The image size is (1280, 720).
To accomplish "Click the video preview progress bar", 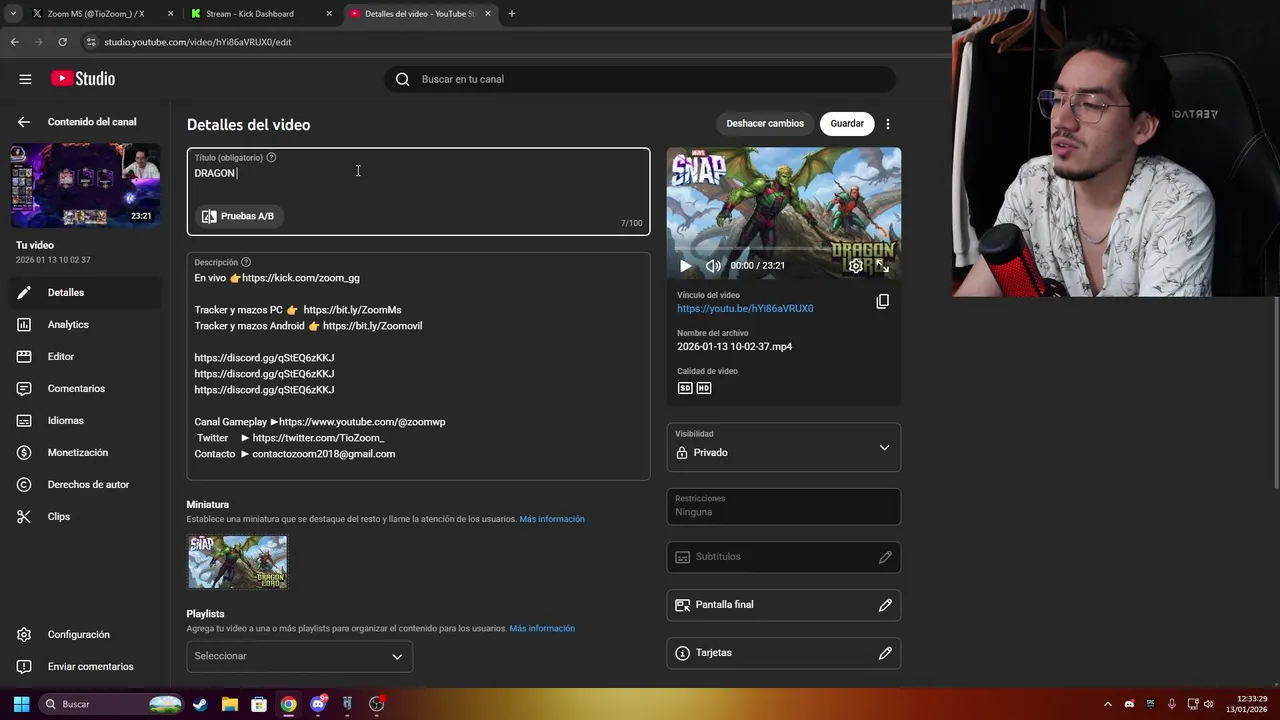I will point(784,249).
